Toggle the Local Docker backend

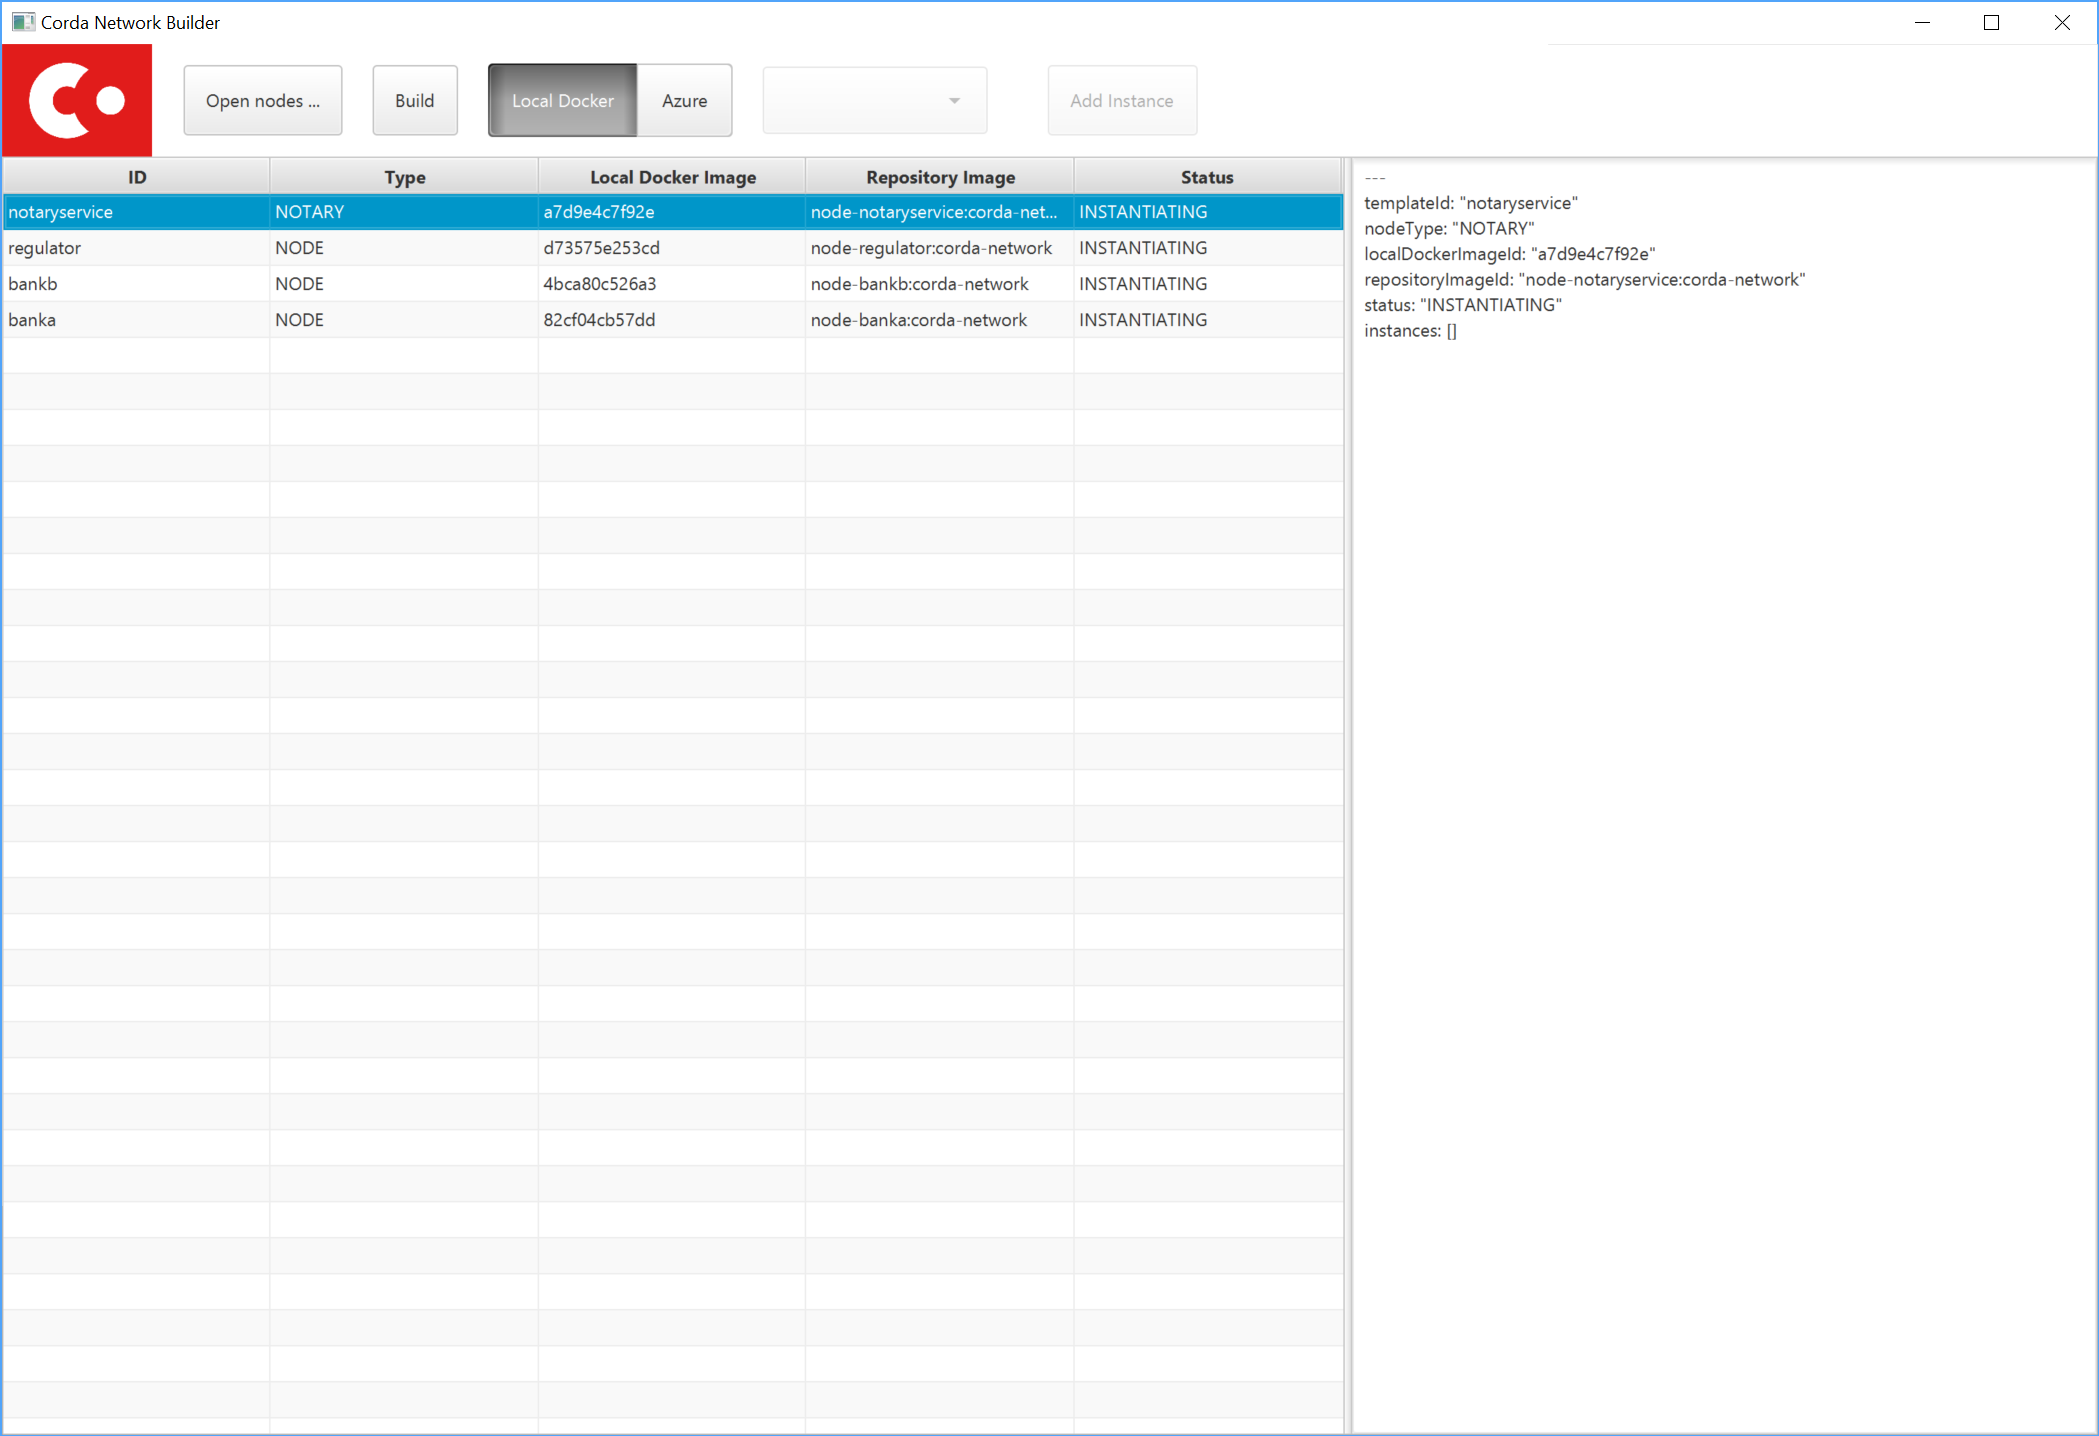563,101
